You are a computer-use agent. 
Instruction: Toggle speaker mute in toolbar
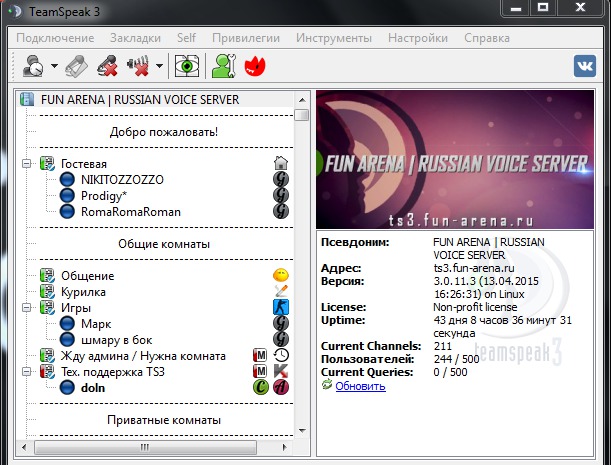click(x=138, y=67)
